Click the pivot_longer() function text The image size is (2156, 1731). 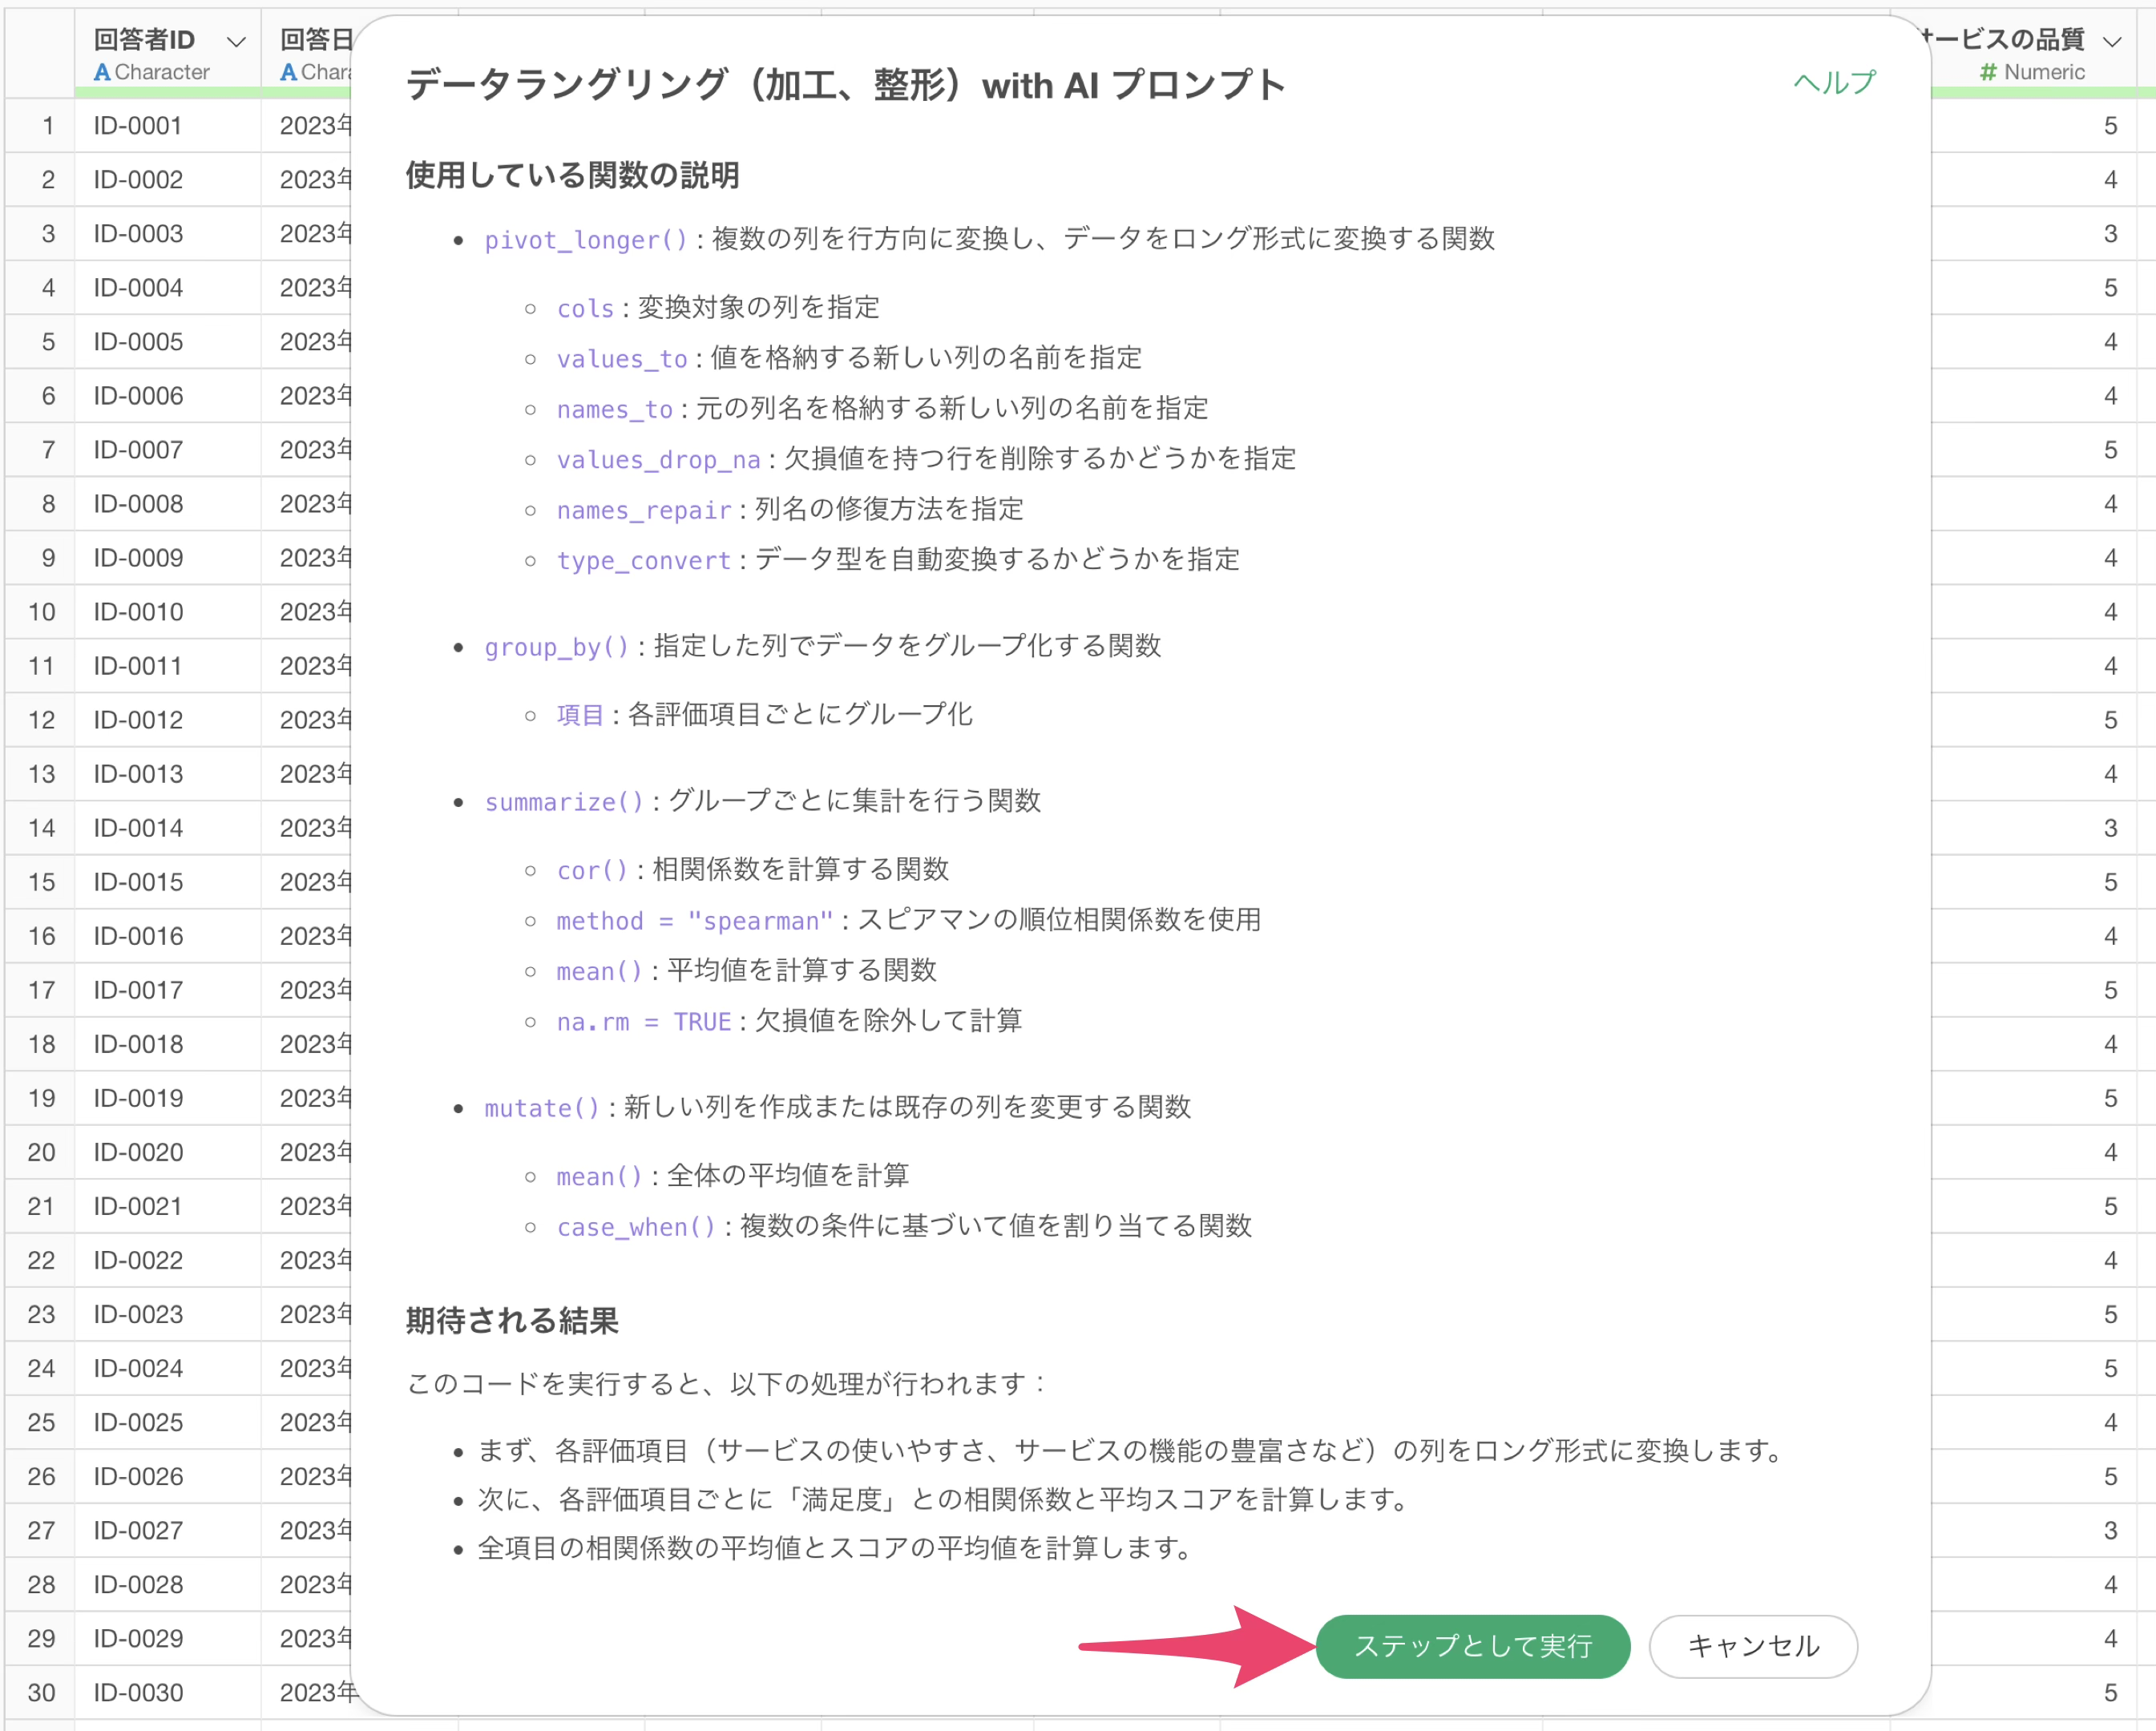tap(586, 240)
